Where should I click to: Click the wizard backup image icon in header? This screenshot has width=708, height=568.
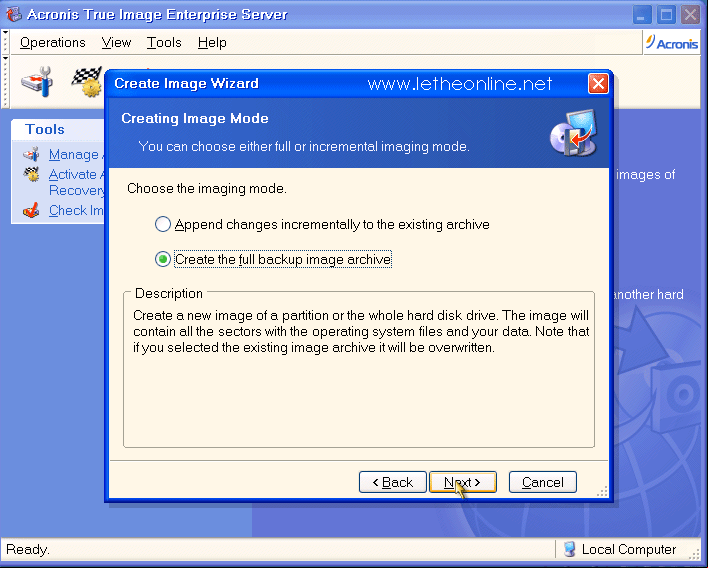pyautogui.click(x=573, y=133)
